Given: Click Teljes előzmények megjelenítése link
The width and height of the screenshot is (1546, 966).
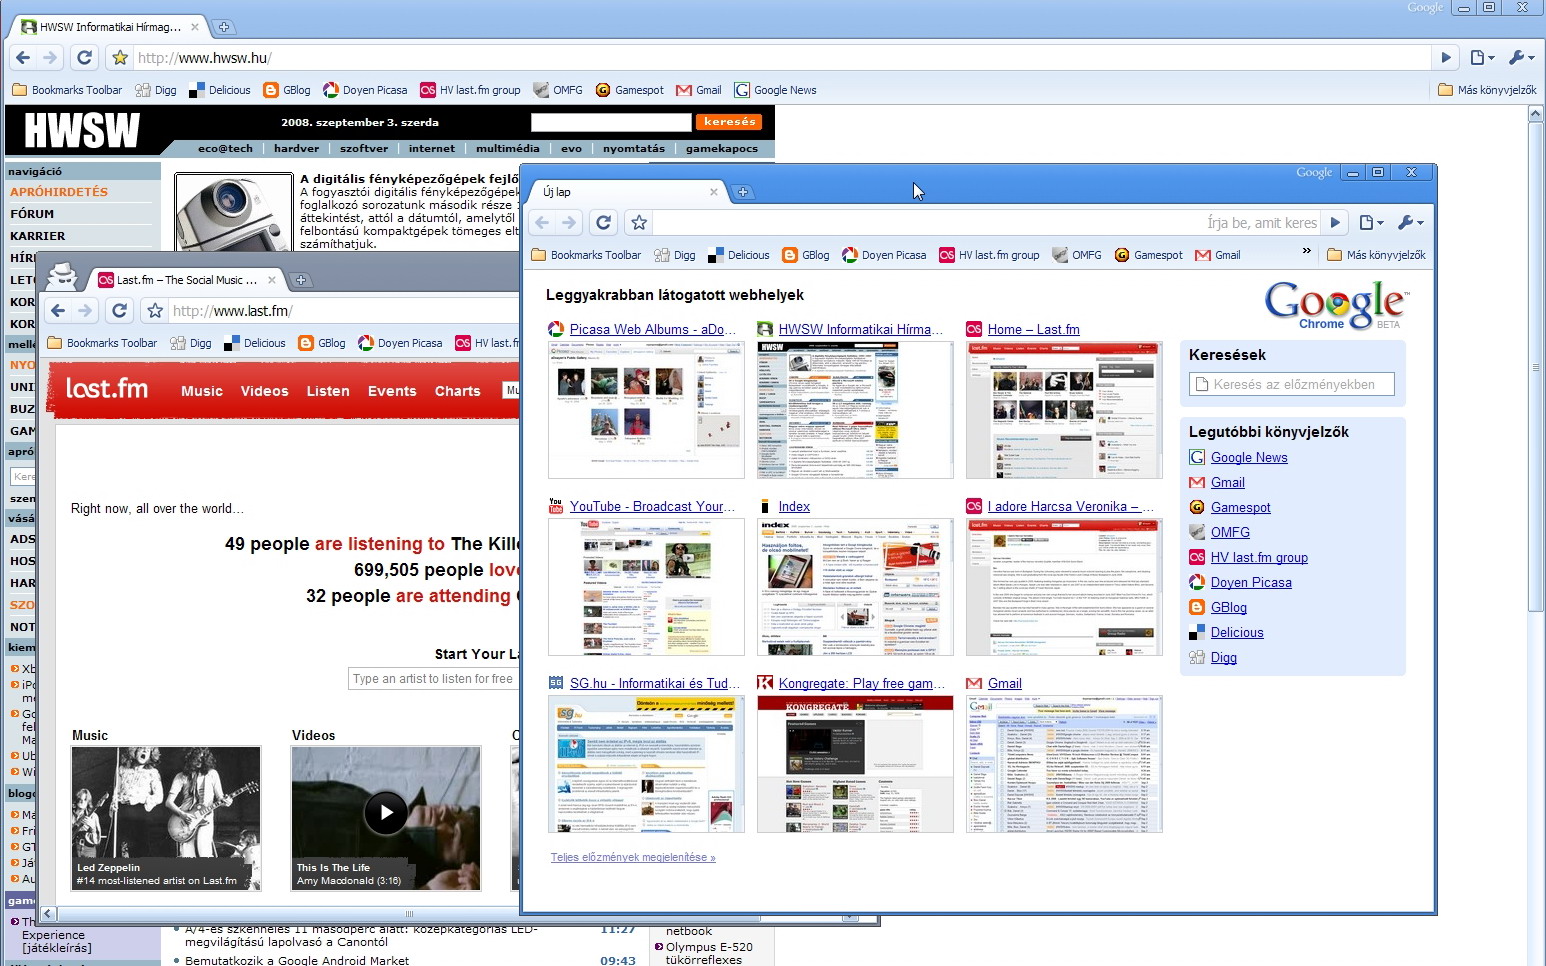Looking at the screenshot, I should (633, 857).
